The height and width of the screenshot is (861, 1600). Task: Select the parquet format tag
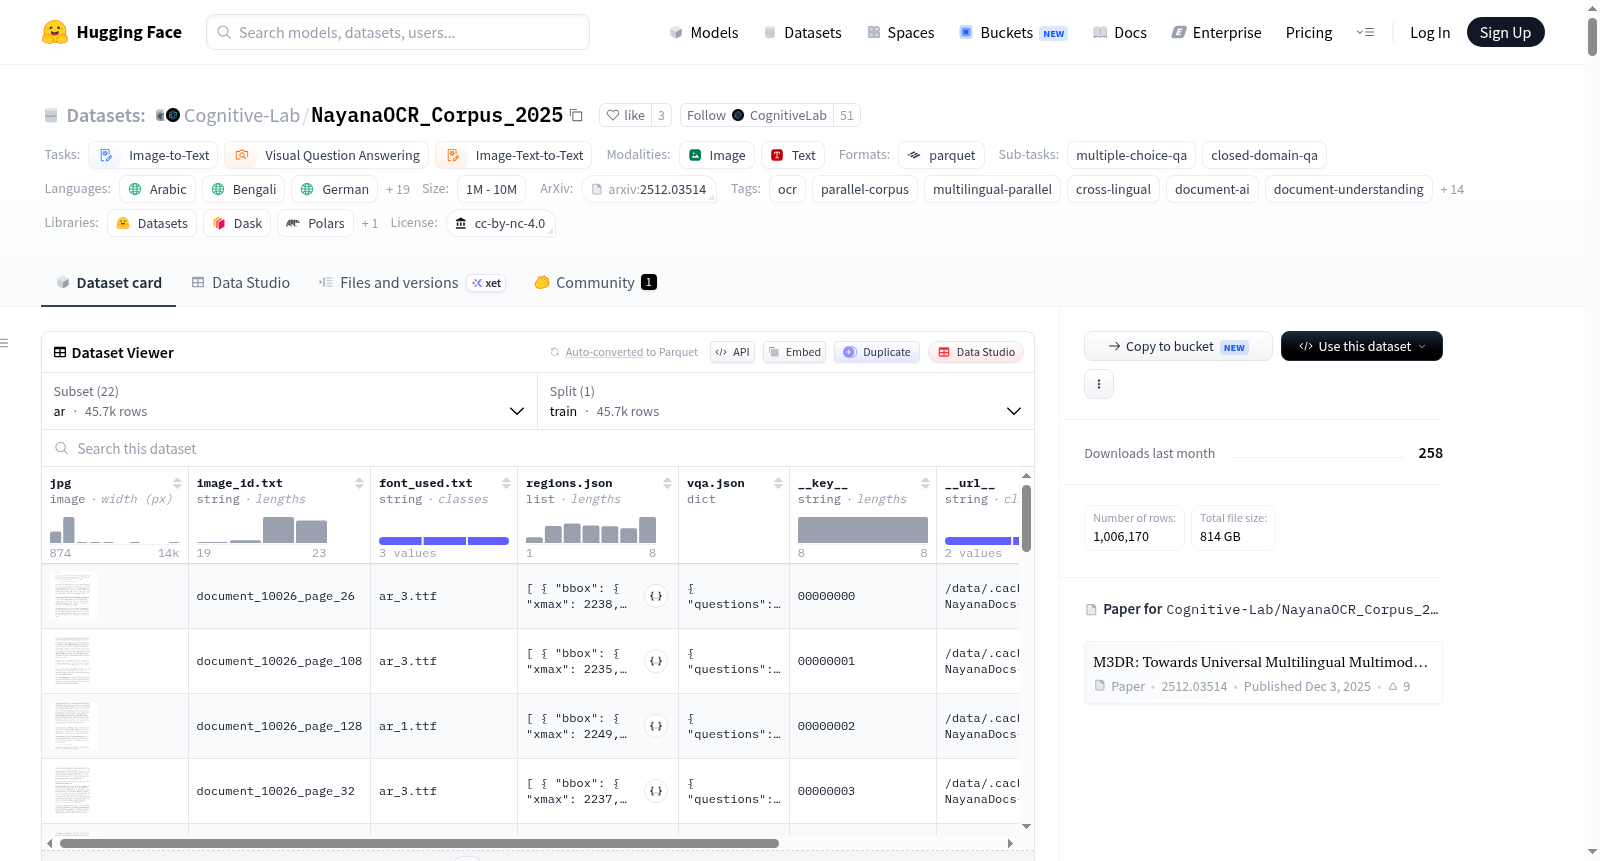942,155
